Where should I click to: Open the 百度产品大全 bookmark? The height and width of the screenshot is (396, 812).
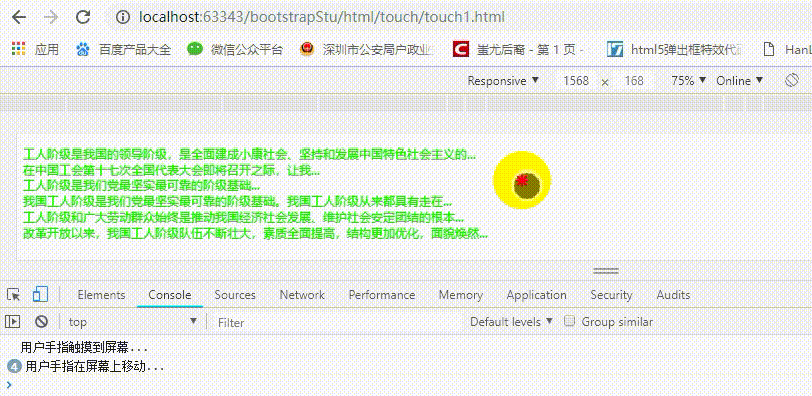pyautogui.click(x=123, y=50)
